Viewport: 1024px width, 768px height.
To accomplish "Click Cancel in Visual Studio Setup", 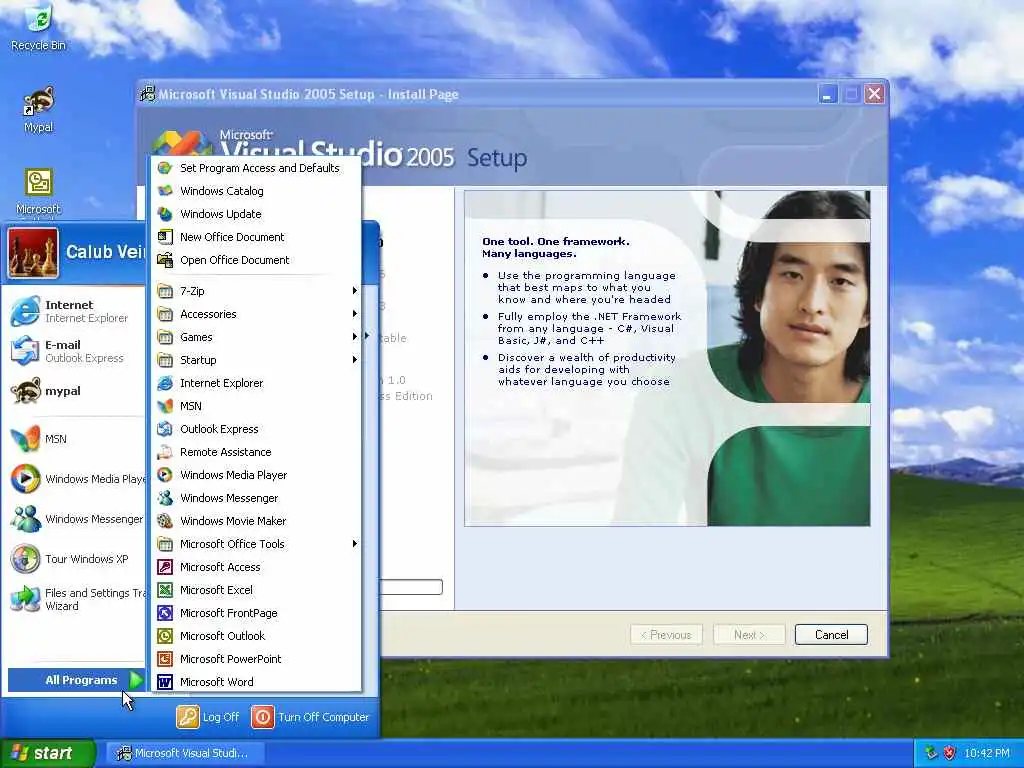I will coord(831,635).
